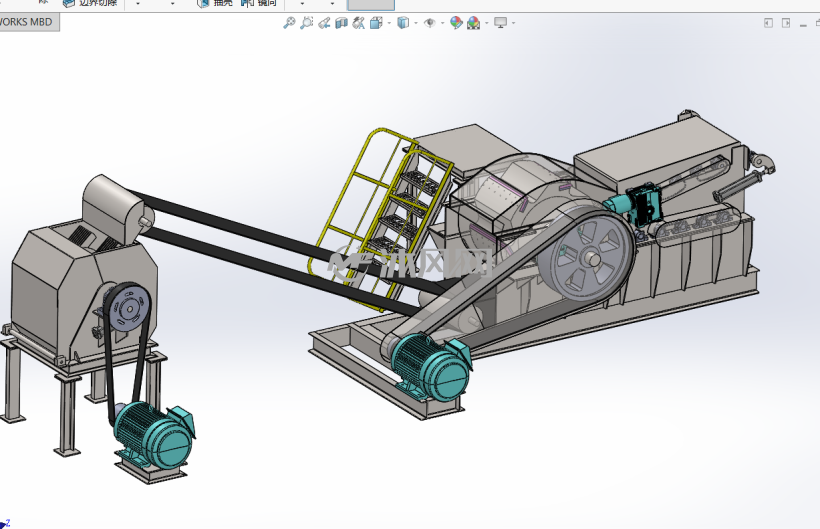This screenshot has height=529, width=820.
Task: Select the teal motor on the base frame
Action: [x=434, y=366]
